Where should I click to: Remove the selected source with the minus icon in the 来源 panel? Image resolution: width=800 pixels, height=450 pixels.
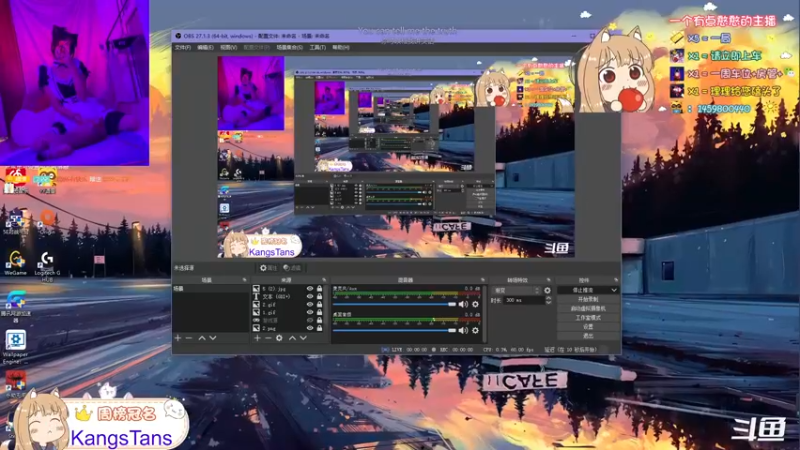click(268, 338)
